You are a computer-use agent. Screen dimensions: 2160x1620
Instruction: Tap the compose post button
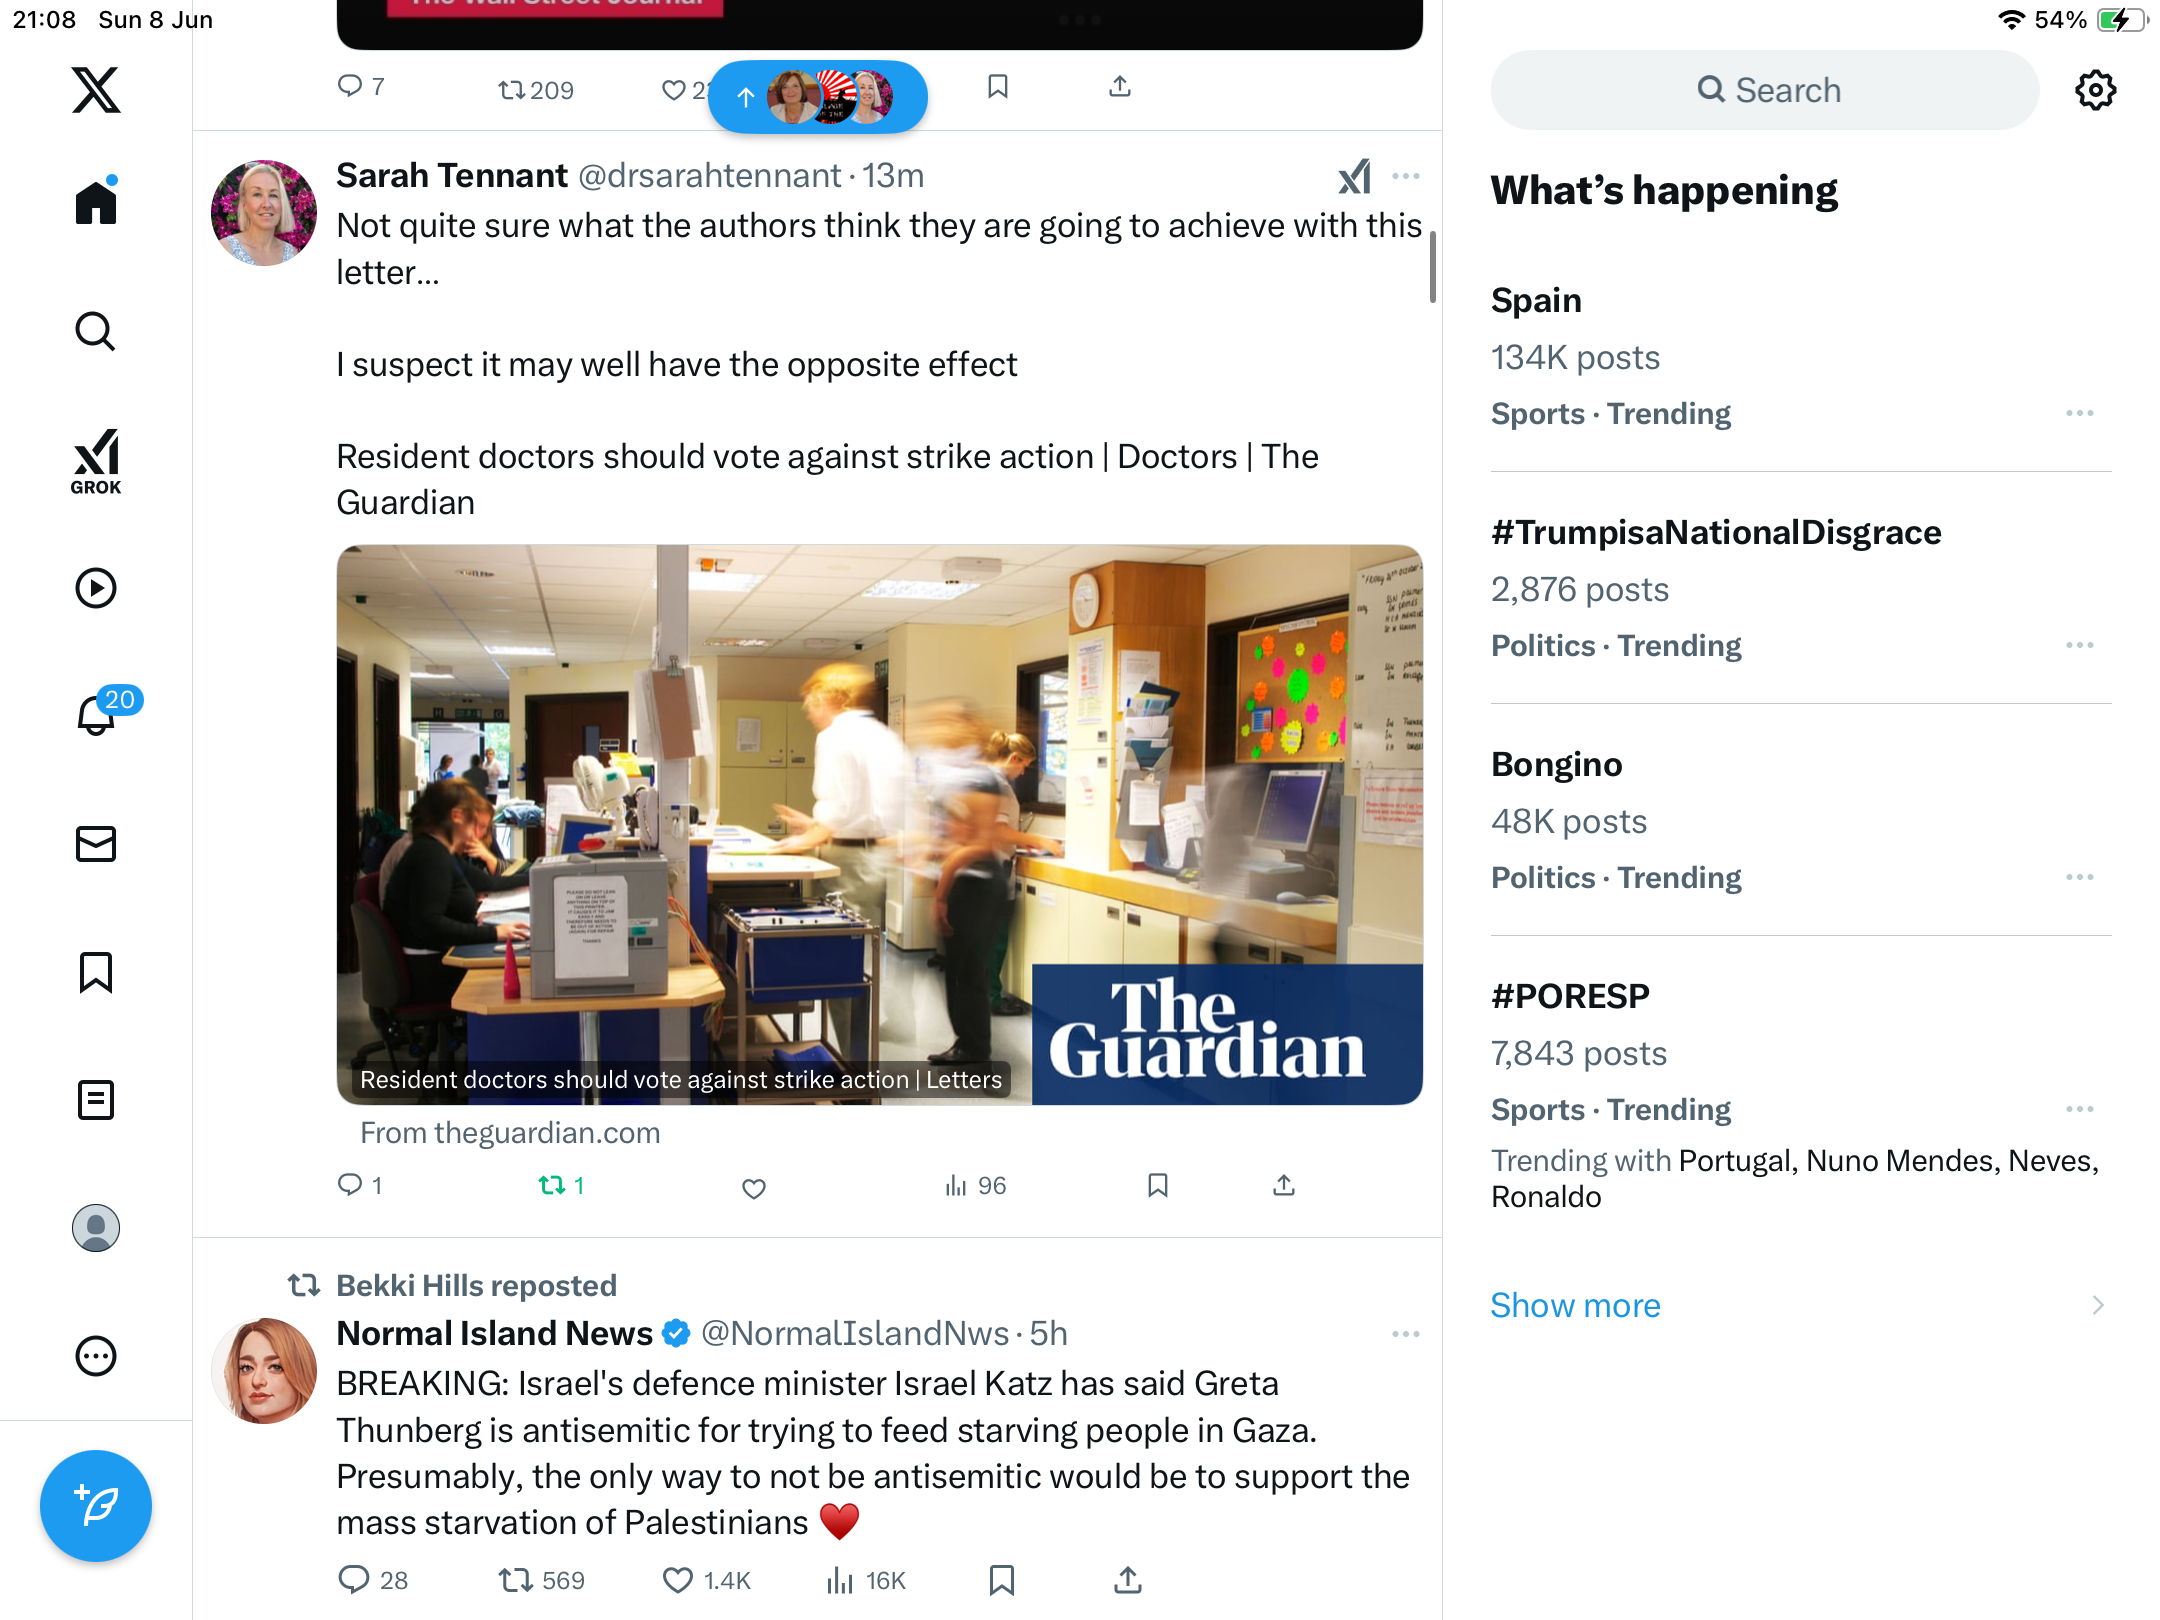96,1505
